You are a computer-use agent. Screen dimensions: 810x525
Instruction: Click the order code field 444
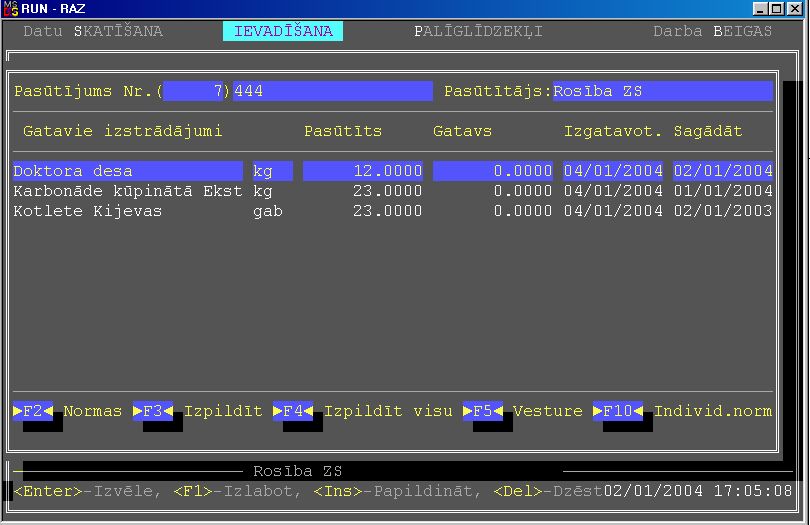333,91
